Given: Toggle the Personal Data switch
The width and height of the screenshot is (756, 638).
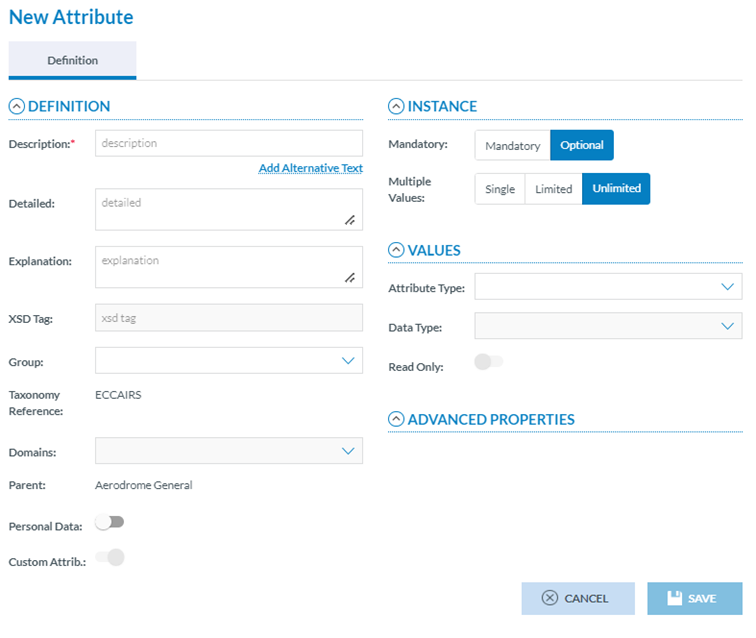Looking at the screenshot, I should (109, 522).
